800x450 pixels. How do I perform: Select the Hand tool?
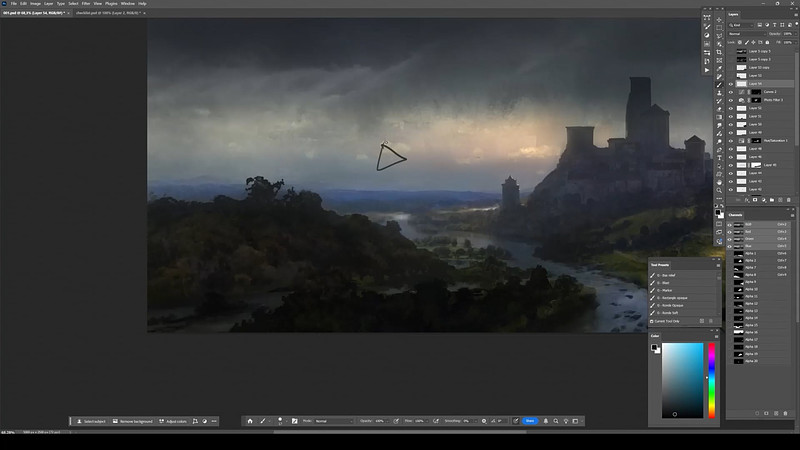[x=719, y=182]
